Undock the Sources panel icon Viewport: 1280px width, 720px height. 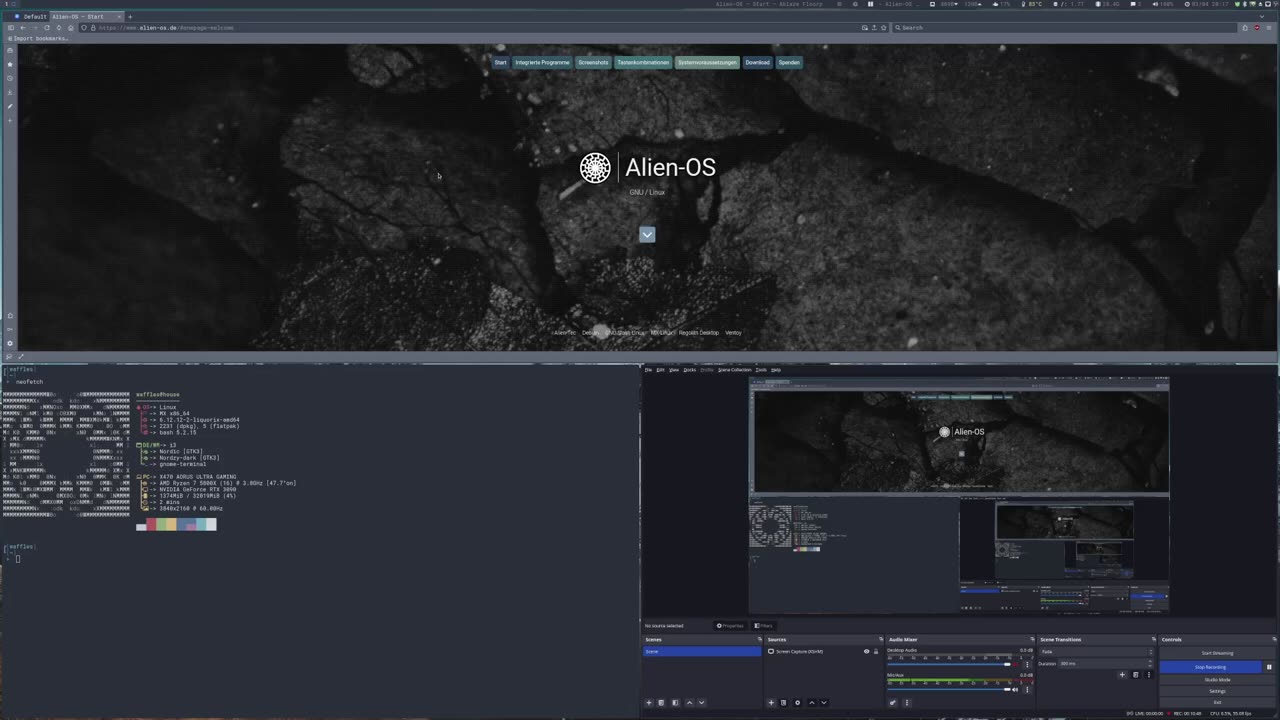pyautogui.click(x=881, y=639)
